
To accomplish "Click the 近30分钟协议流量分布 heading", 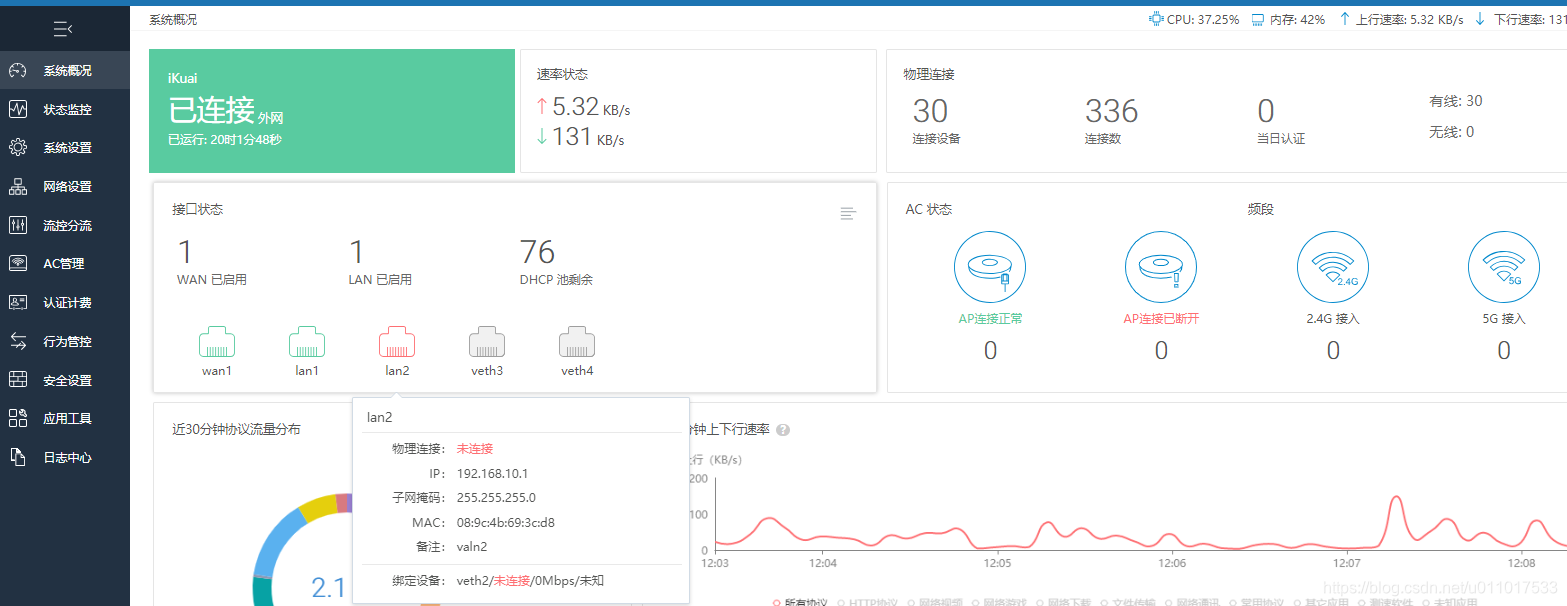I will [236, 430].
